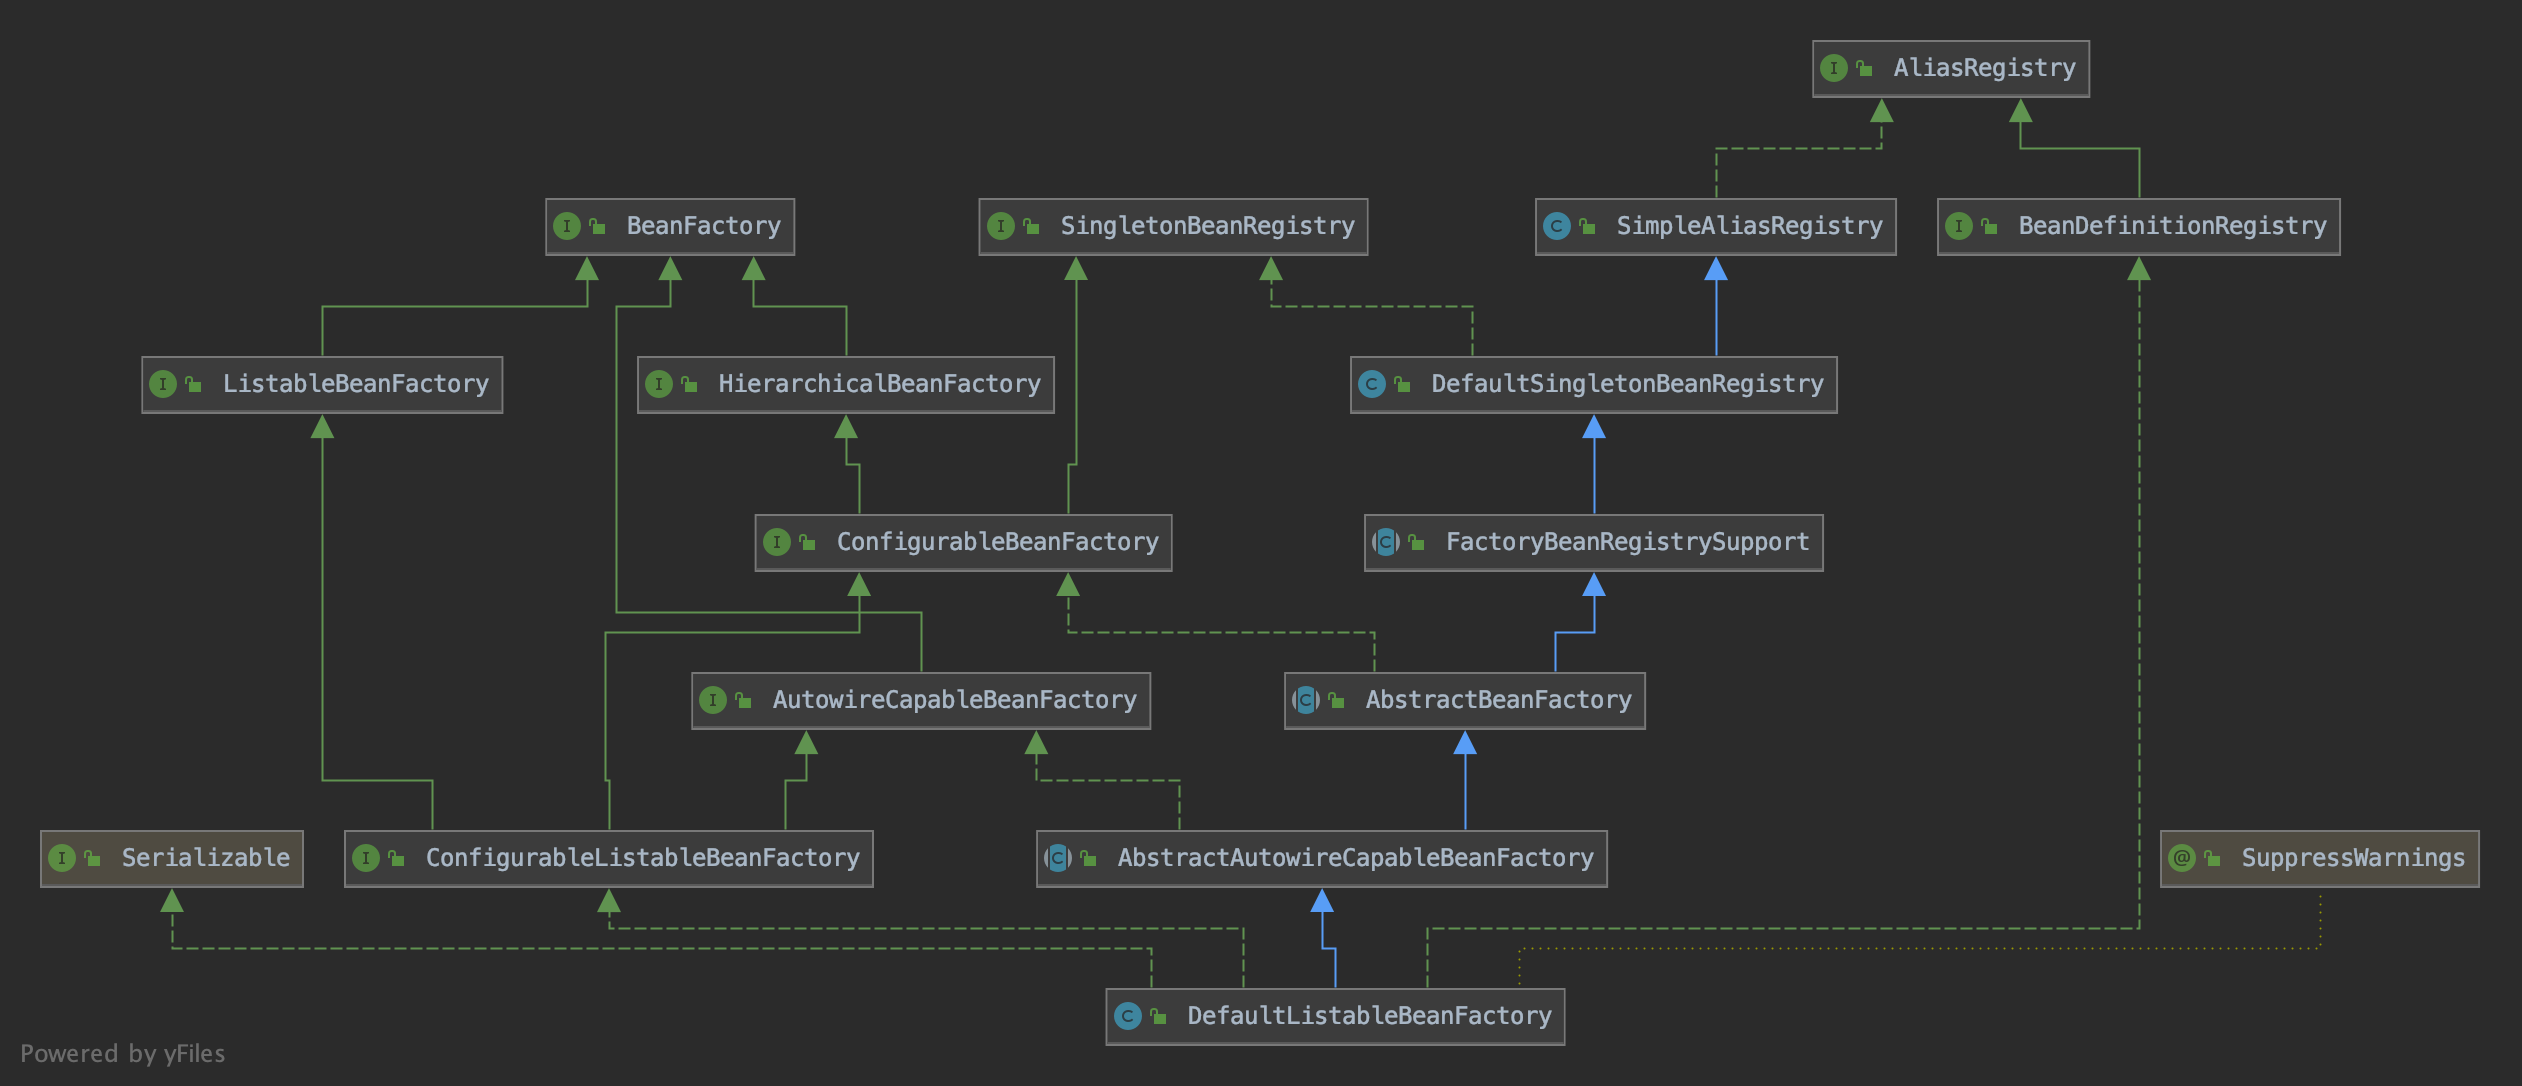Click the class icon beside DefaultListableBeanFactory

[x=1128, y=1016]
